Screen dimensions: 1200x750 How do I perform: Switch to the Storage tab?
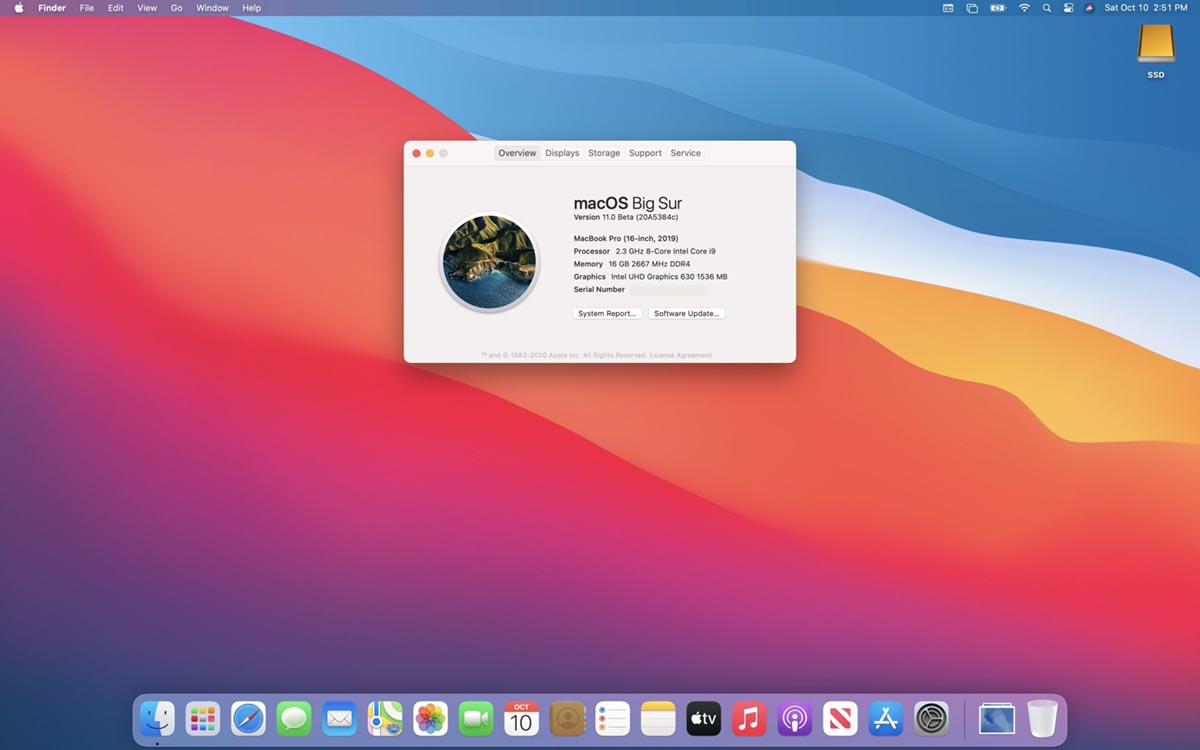[604, 153]
